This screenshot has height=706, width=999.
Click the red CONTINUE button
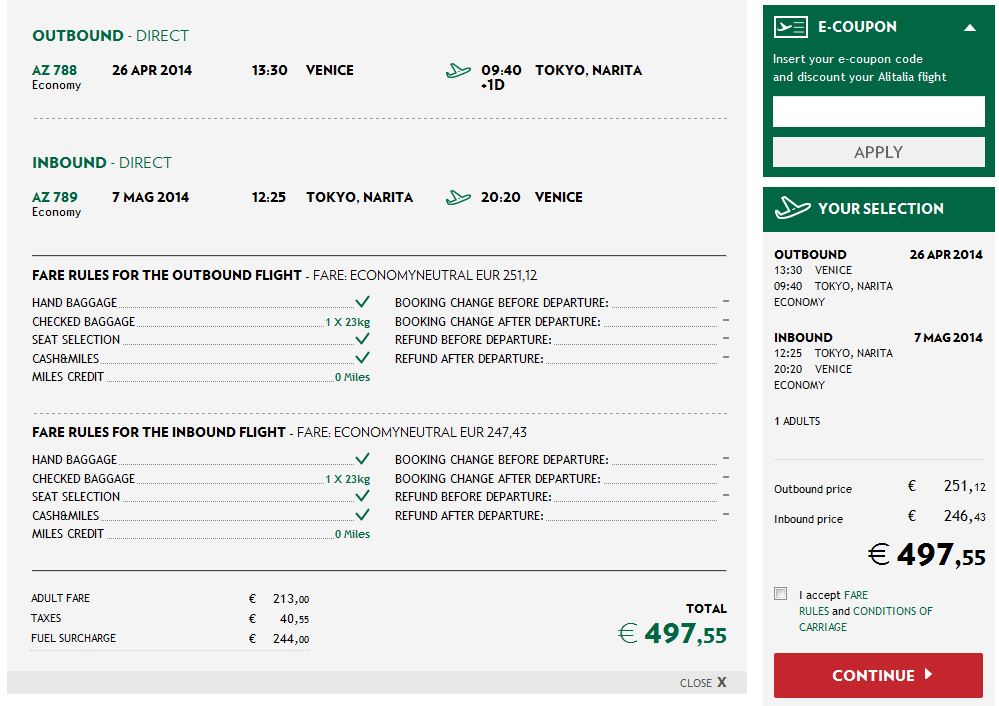[x=879, y=675]
